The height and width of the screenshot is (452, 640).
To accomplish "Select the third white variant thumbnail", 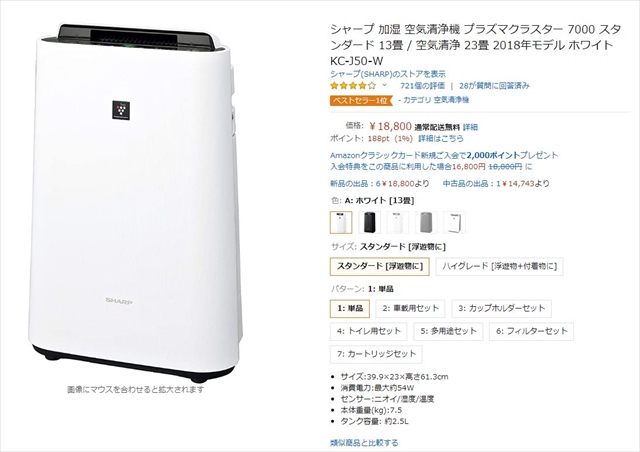I will (x=398, y=222).
